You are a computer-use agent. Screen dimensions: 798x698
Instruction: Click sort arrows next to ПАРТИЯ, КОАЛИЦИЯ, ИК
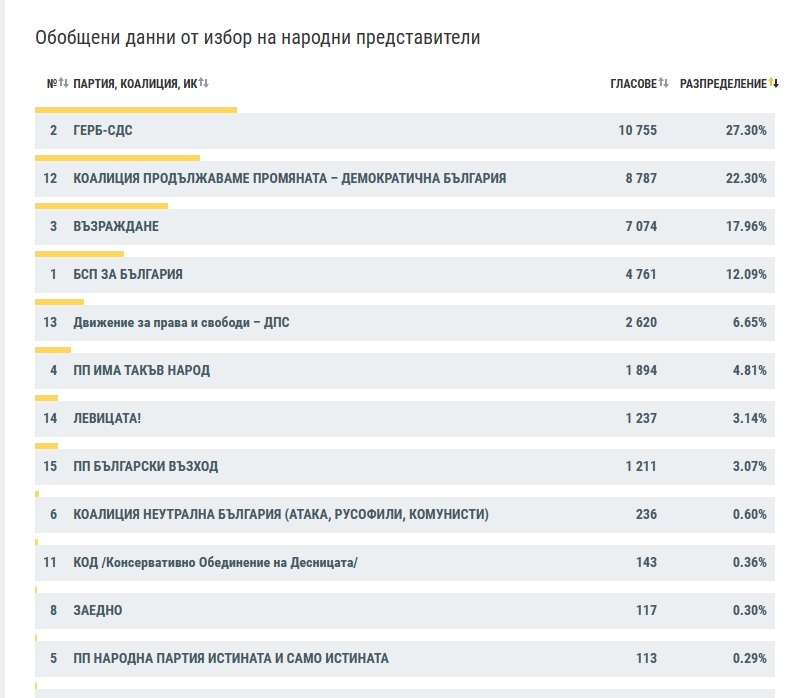(203, 83)
